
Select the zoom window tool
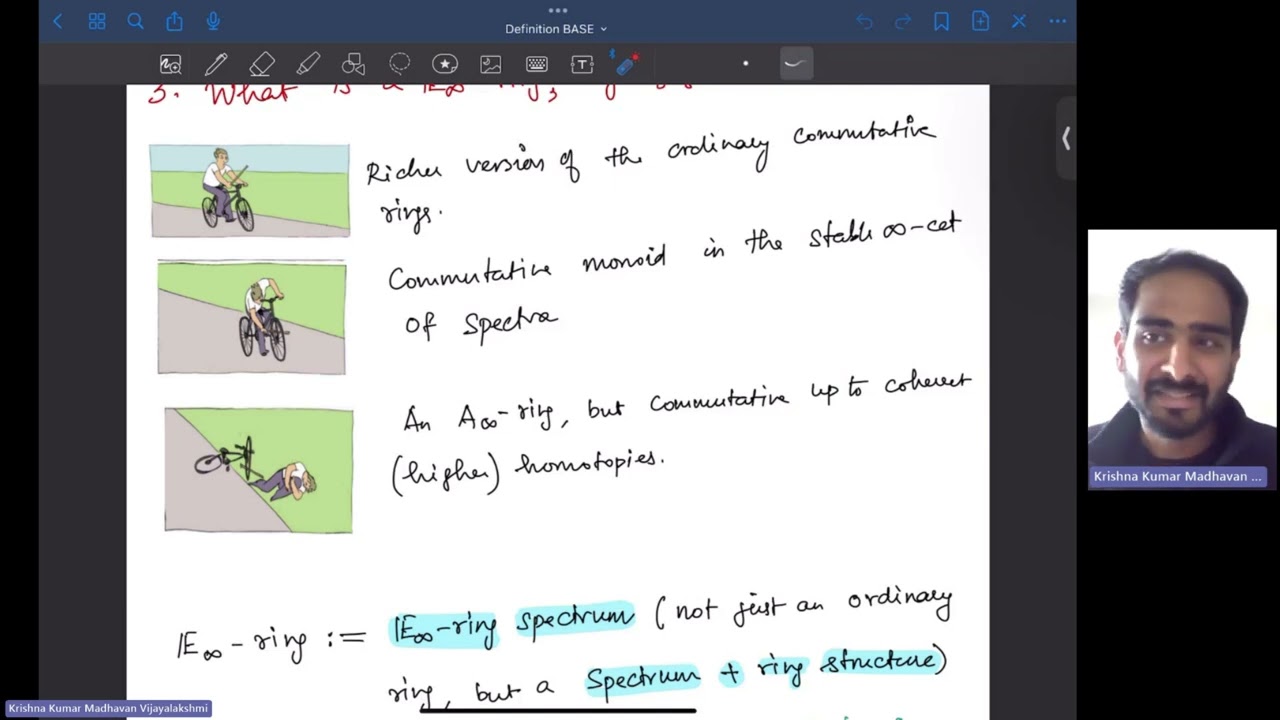[x=171, y=65]
